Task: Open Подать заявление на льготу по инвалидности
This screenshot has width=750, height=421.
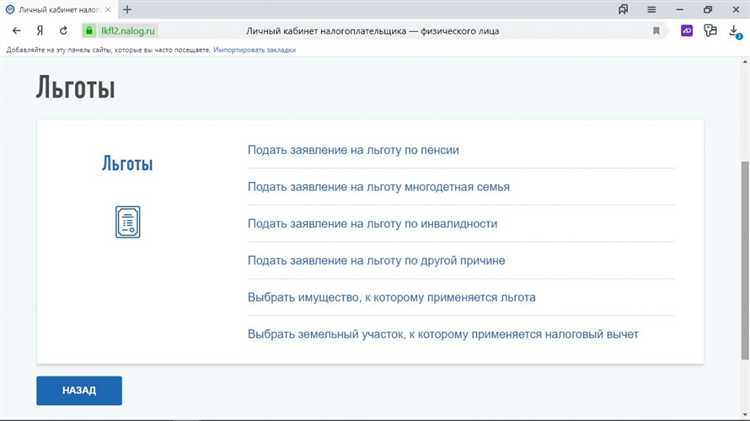Action: pos(372,224)
